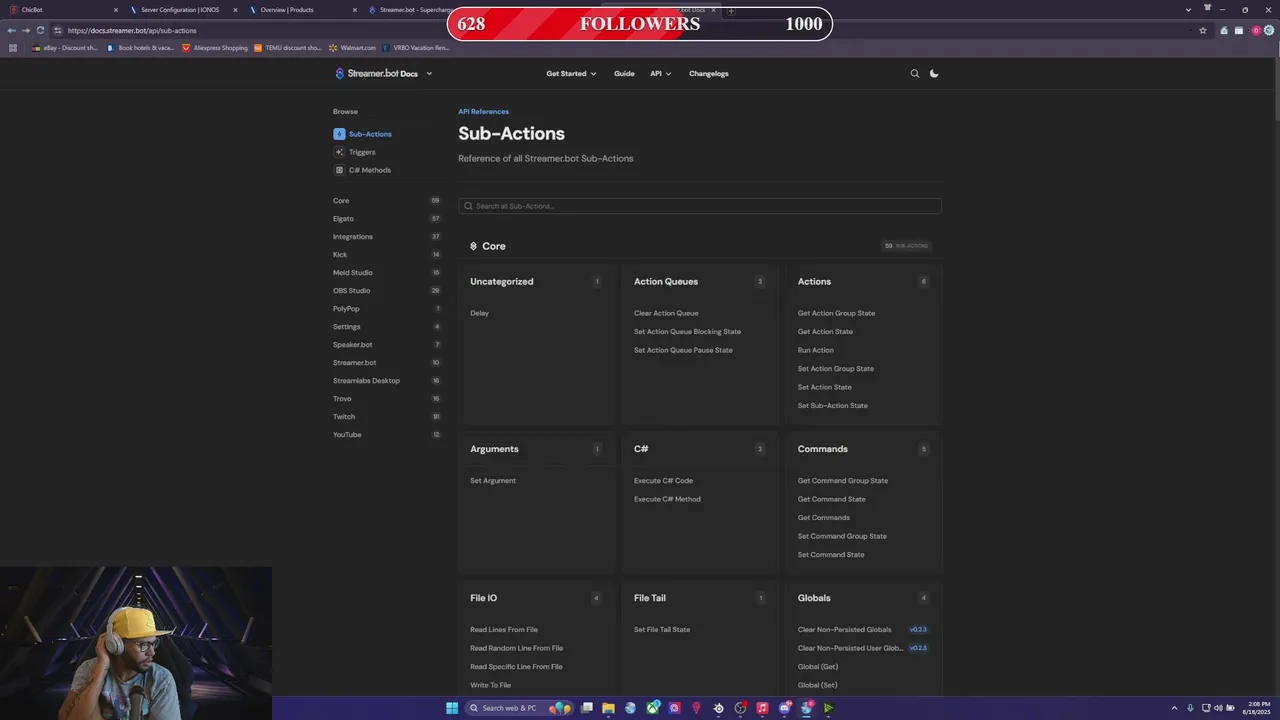The width and height of the screenshot is (1280, 720).
Task: Open Clear Action Queue sub-action
Action: click(x=666, y=313)
